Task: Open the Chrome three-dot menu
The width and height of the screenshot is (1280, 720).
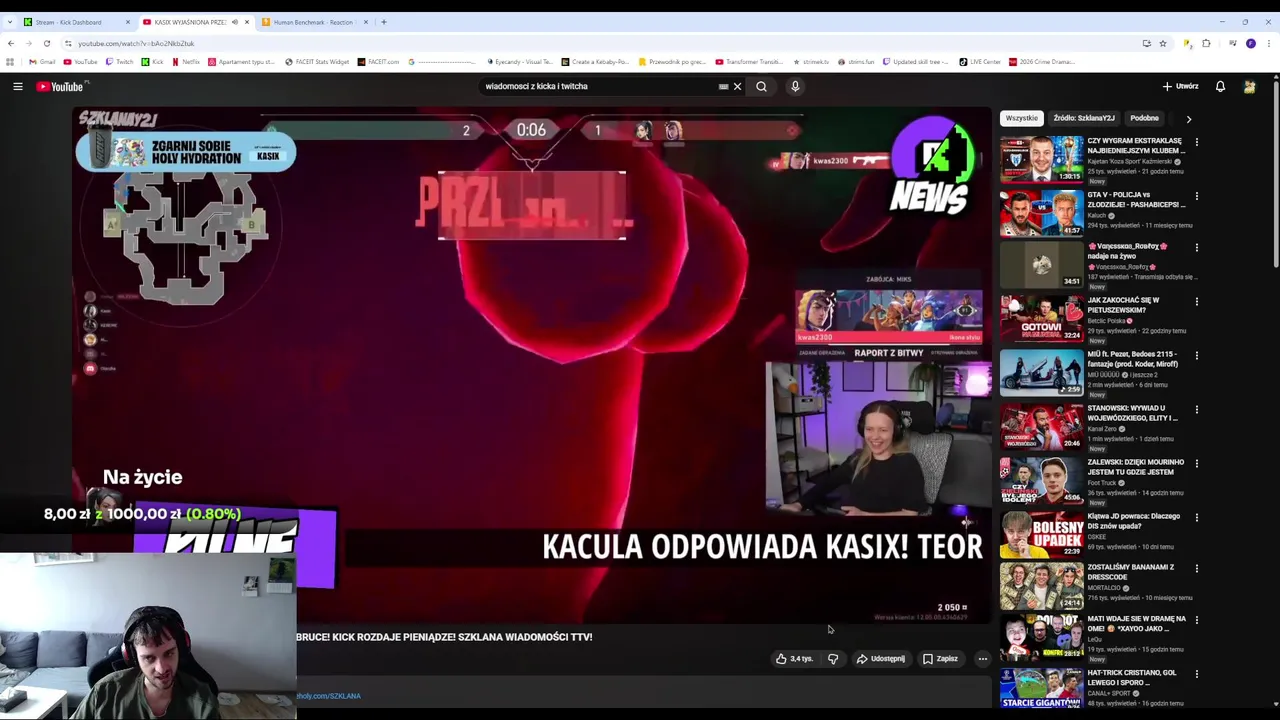Action: [x=1269, y=43]
